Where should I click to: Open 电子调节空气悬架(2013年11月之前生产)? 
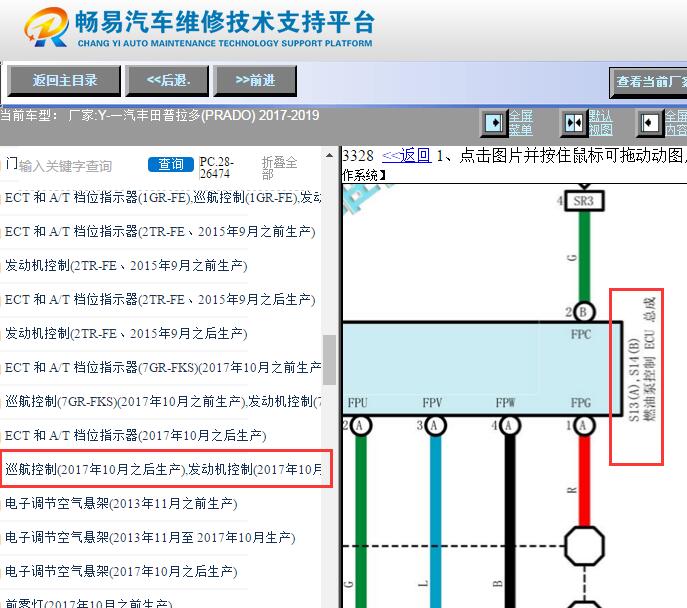(121, 503)
